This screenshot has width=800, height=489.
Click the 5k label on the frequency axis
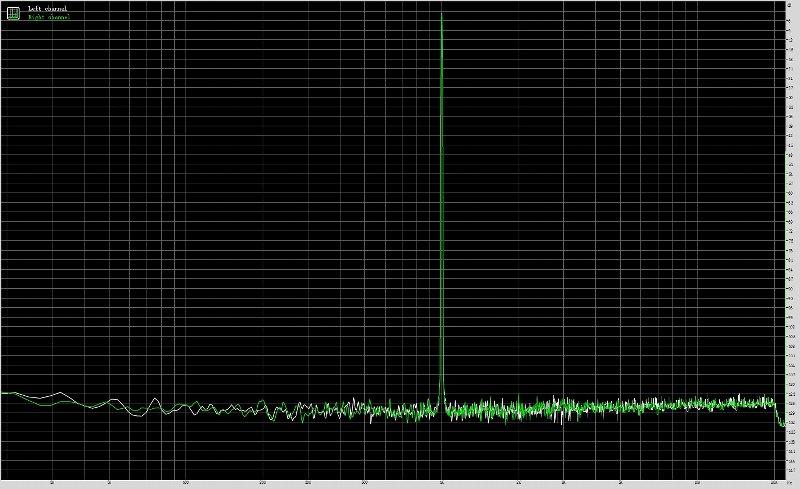[621, 483]
